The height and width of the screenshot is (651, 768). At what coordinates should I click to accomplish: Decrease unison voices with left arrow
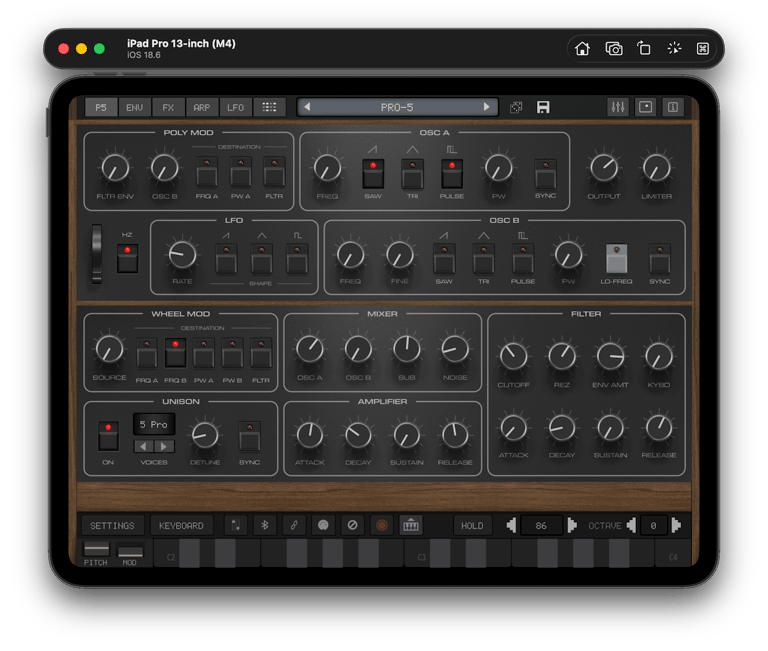144,446
